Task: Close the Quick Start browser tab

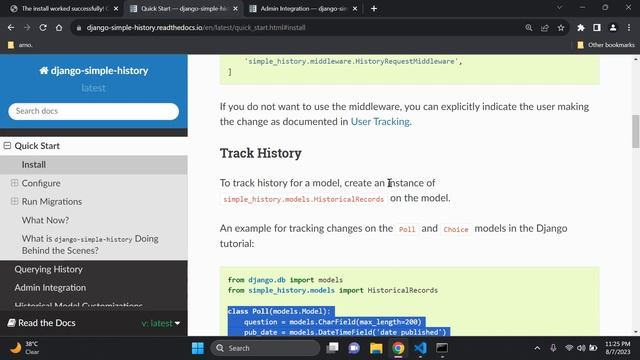Action: (236, 9)
